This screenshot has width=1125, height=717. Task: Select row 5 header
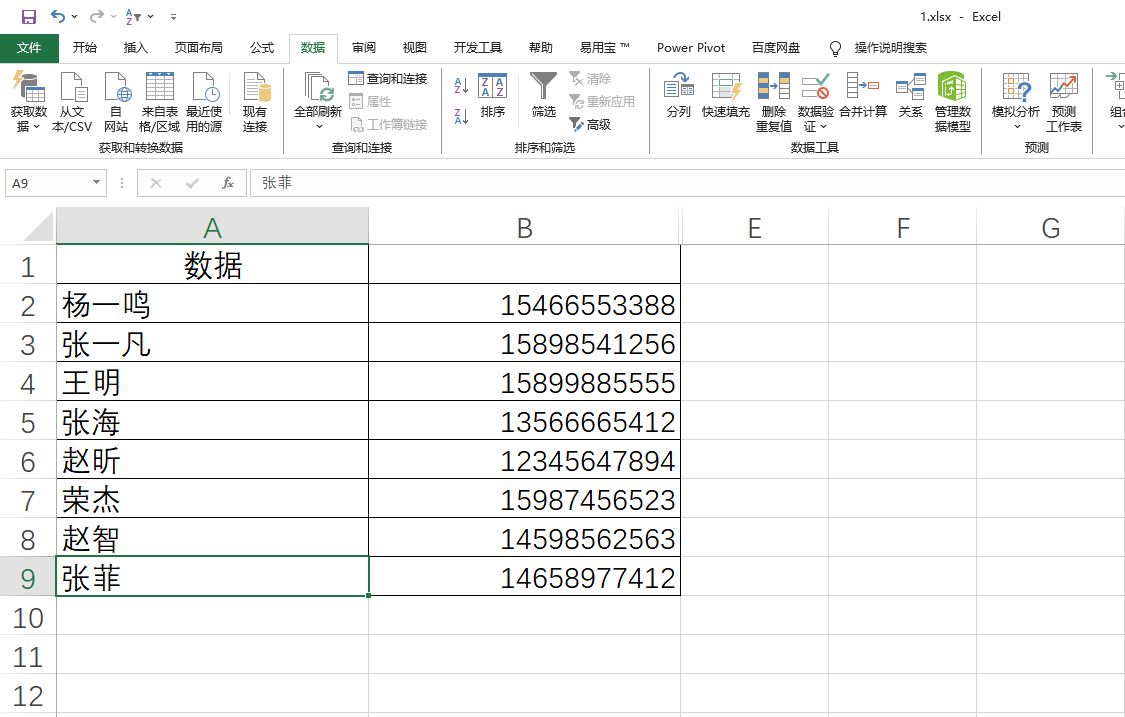[28, 423]
